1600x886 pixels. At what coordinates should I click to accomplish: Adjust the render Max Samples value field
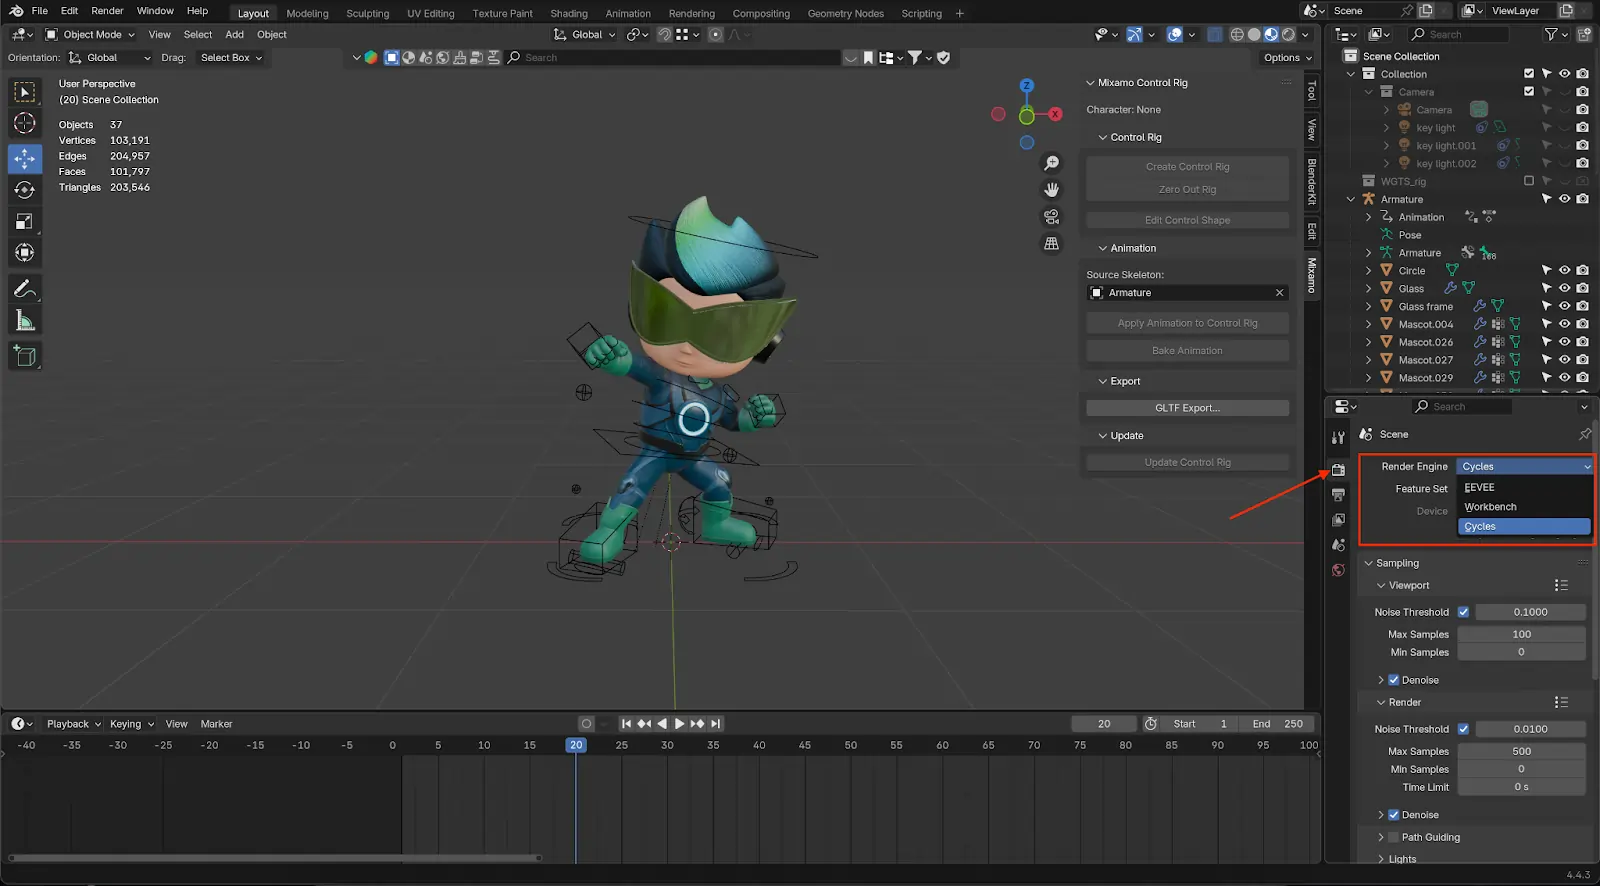(x=1521, y=751)
